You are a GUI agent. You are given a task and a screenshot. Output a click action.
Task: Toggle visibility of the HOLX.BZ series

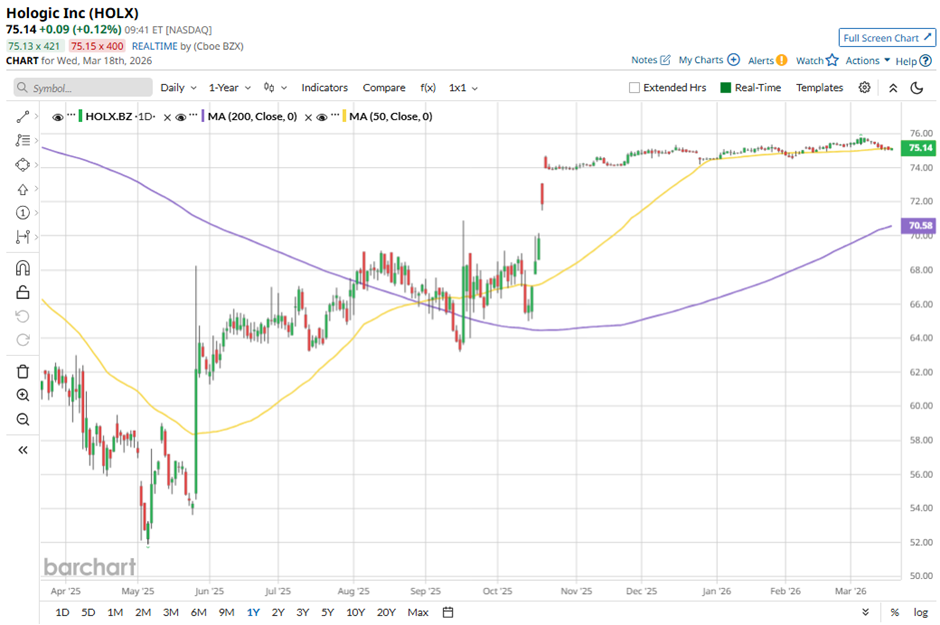(58, 117)
